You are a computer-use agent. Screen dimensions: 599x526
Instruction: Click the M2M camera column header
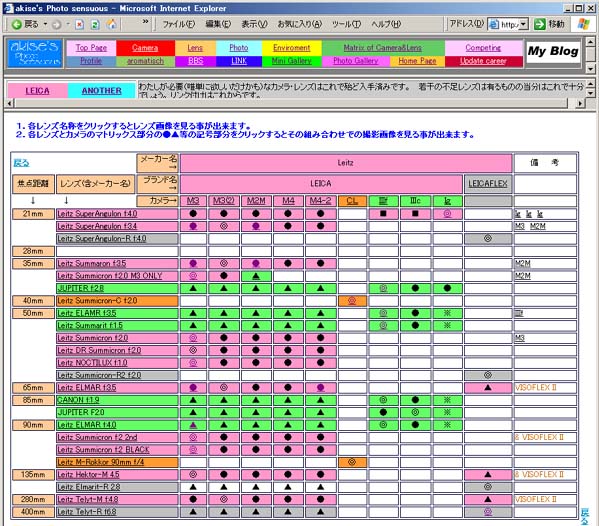click(256, 201)
